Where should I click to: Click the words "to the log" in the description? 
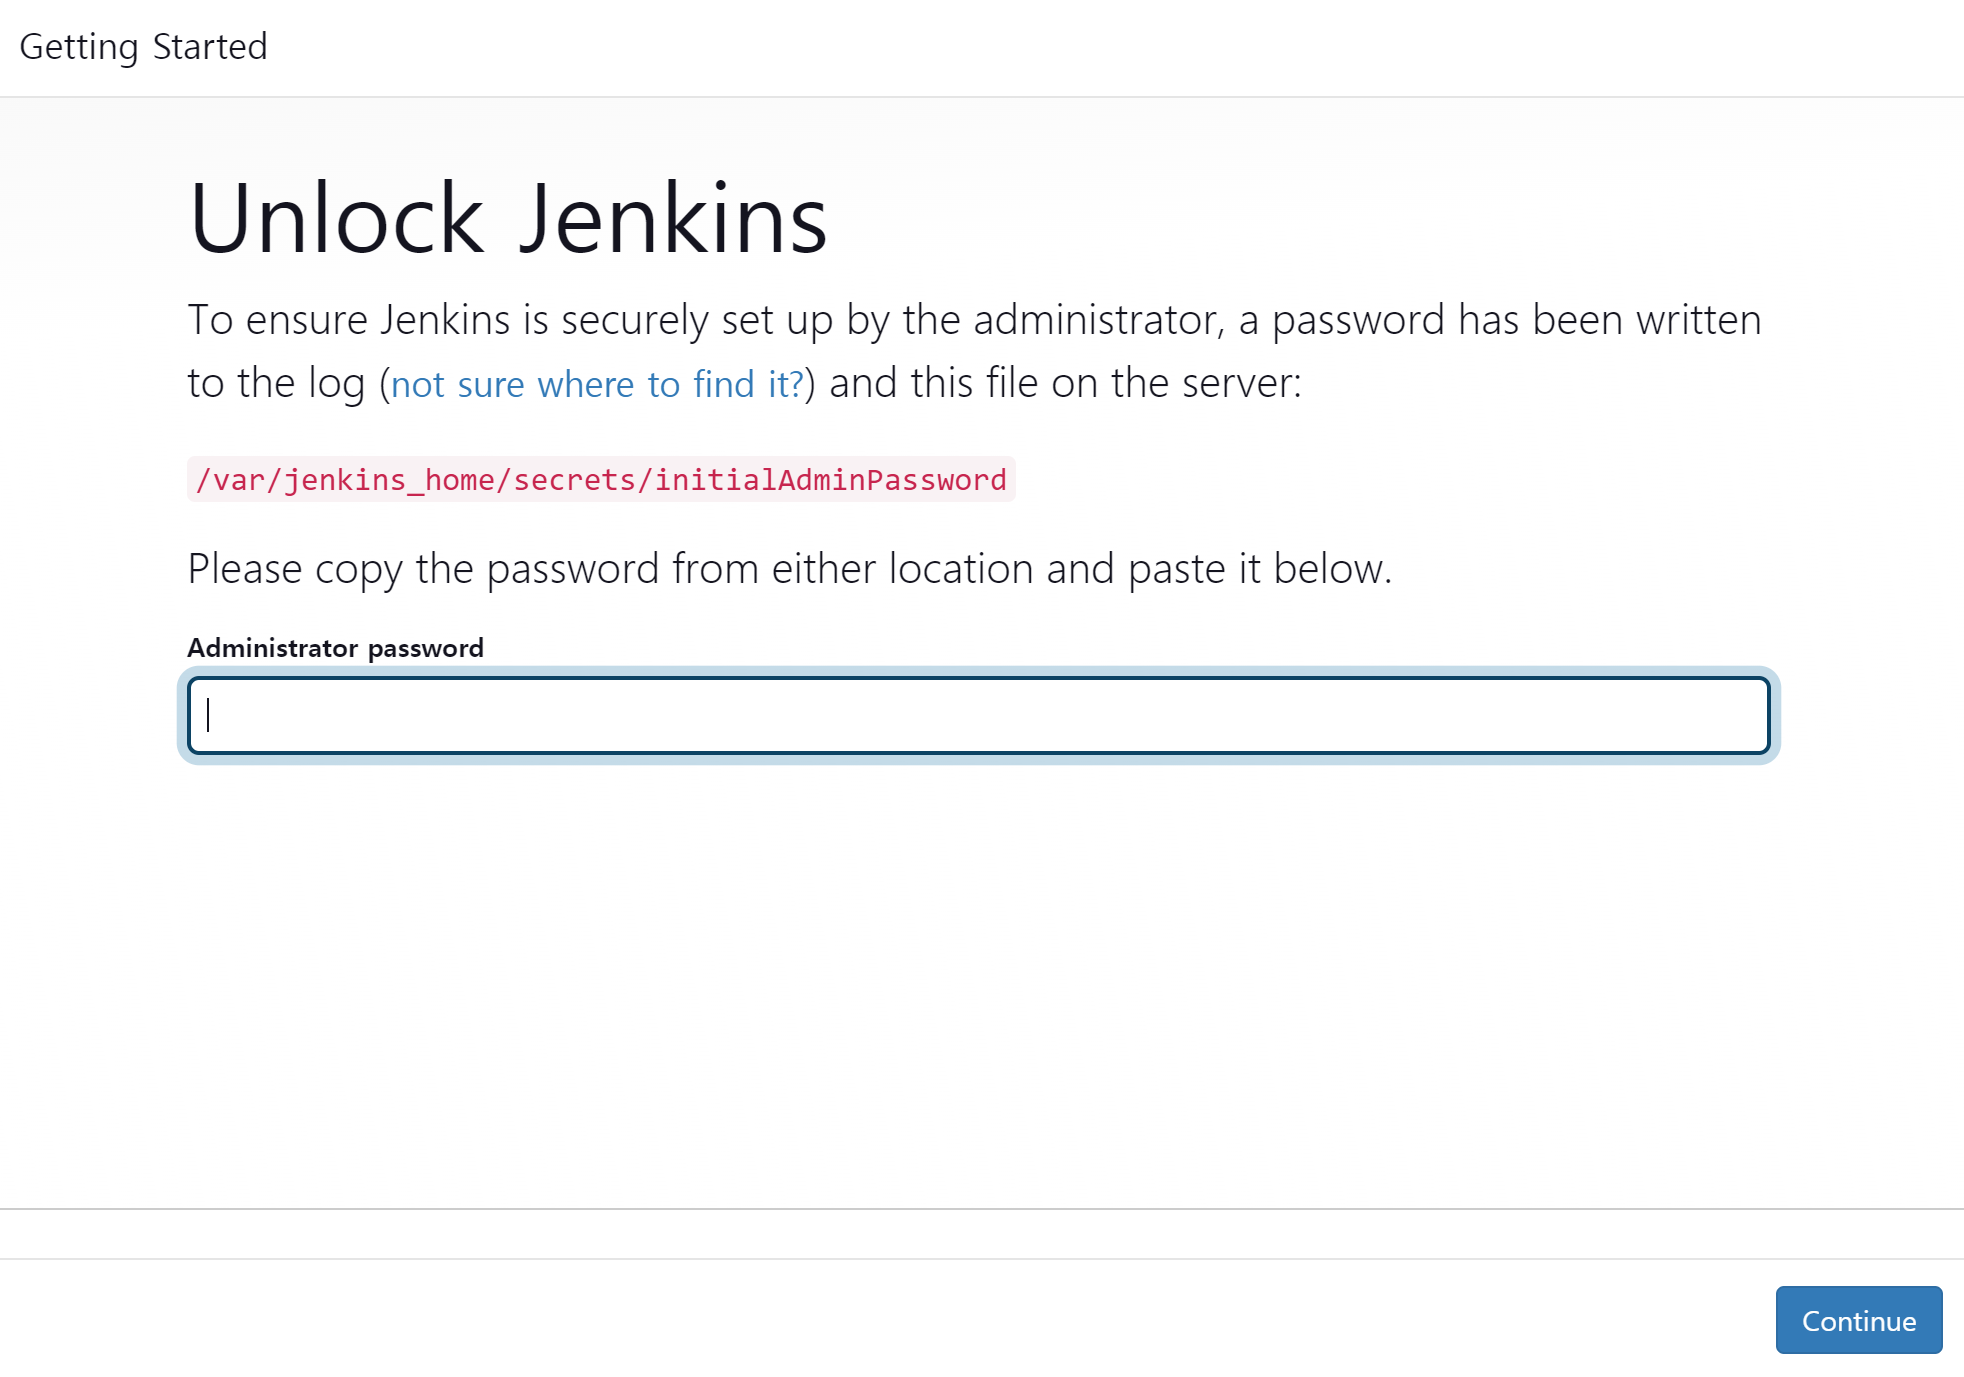coord(276,384)
